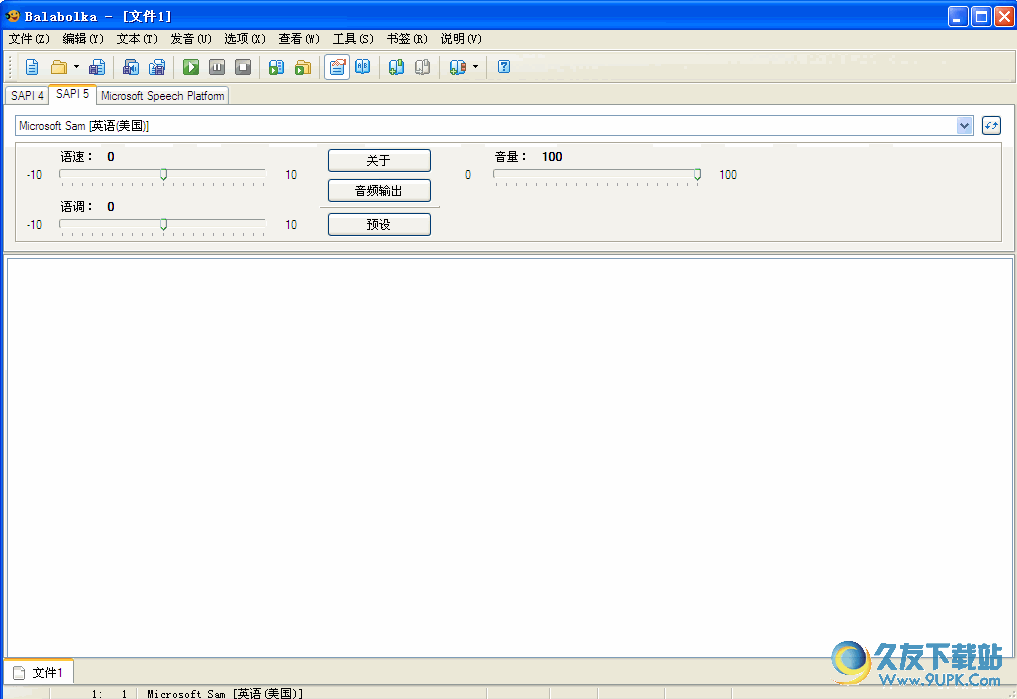
Task: Click the 关于 button
Action: point(379,160)
